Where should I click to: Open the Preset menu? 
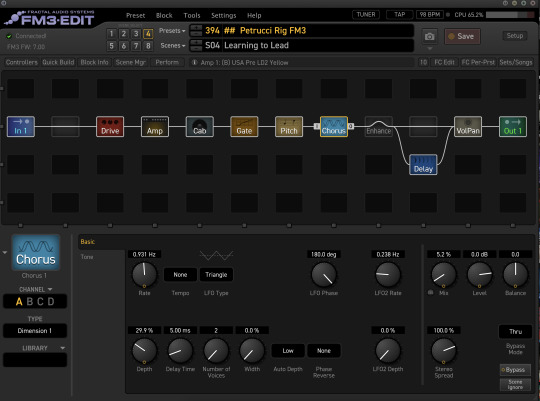[135, 16]
